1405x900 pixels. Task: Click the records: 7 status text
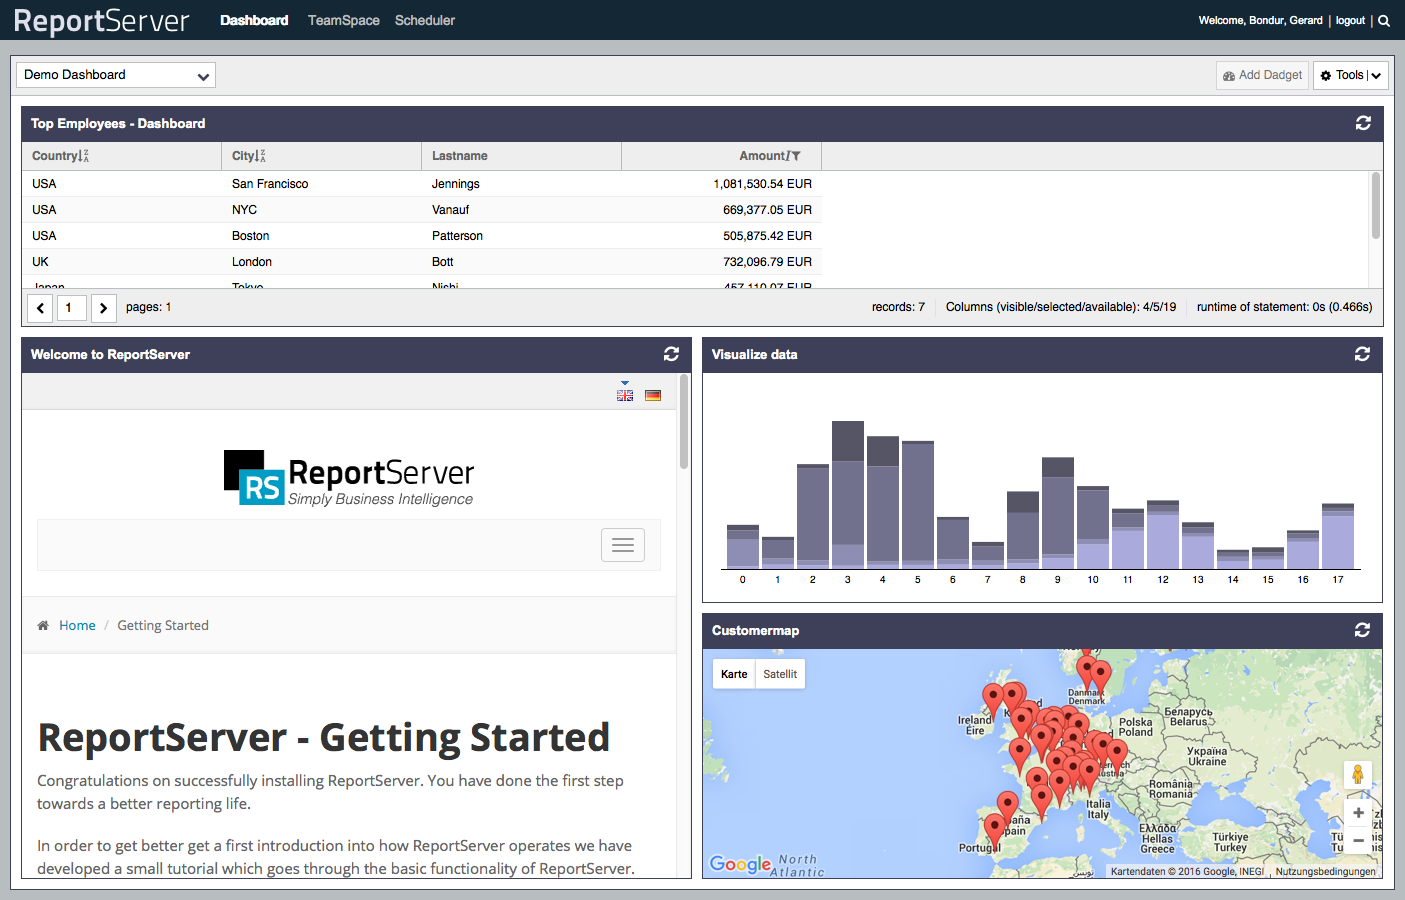tap(898, 307)
